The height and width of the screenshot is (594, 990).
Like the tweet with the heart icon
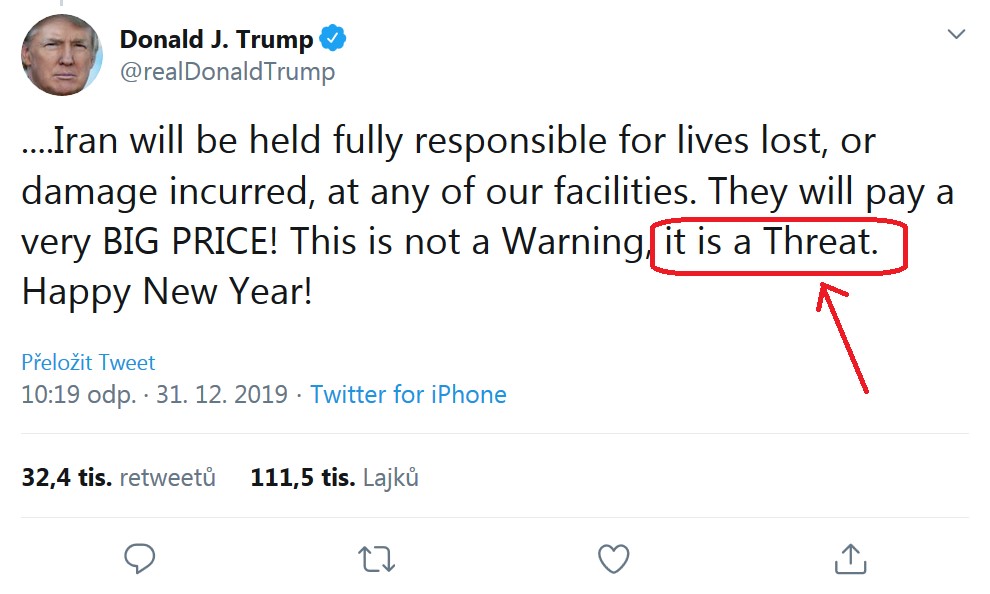pos(613,558)
